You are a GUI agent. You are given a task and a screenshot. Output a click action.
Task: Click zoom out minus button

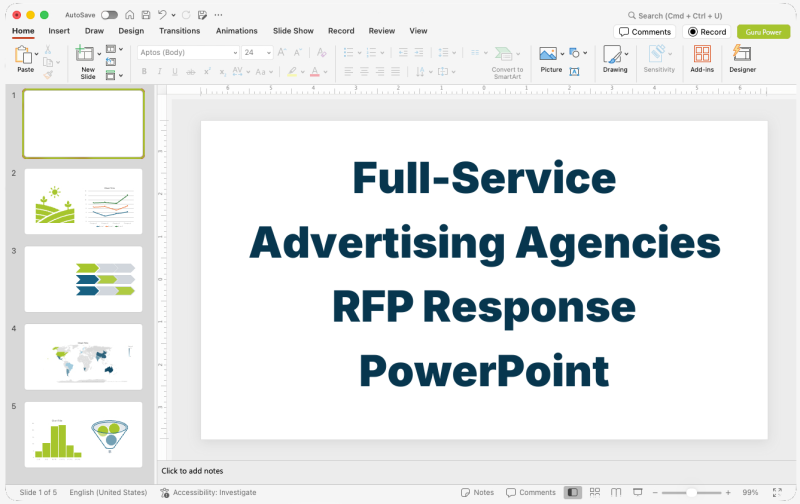pos(655,492)
